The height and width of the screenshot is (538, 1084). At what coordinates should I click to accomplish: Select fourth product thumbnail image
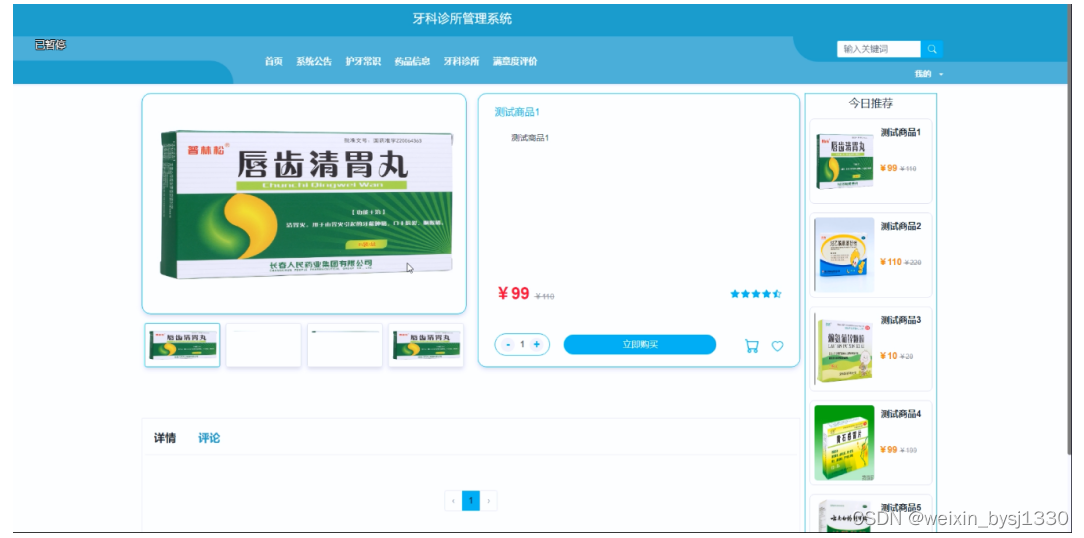[426, 345]
